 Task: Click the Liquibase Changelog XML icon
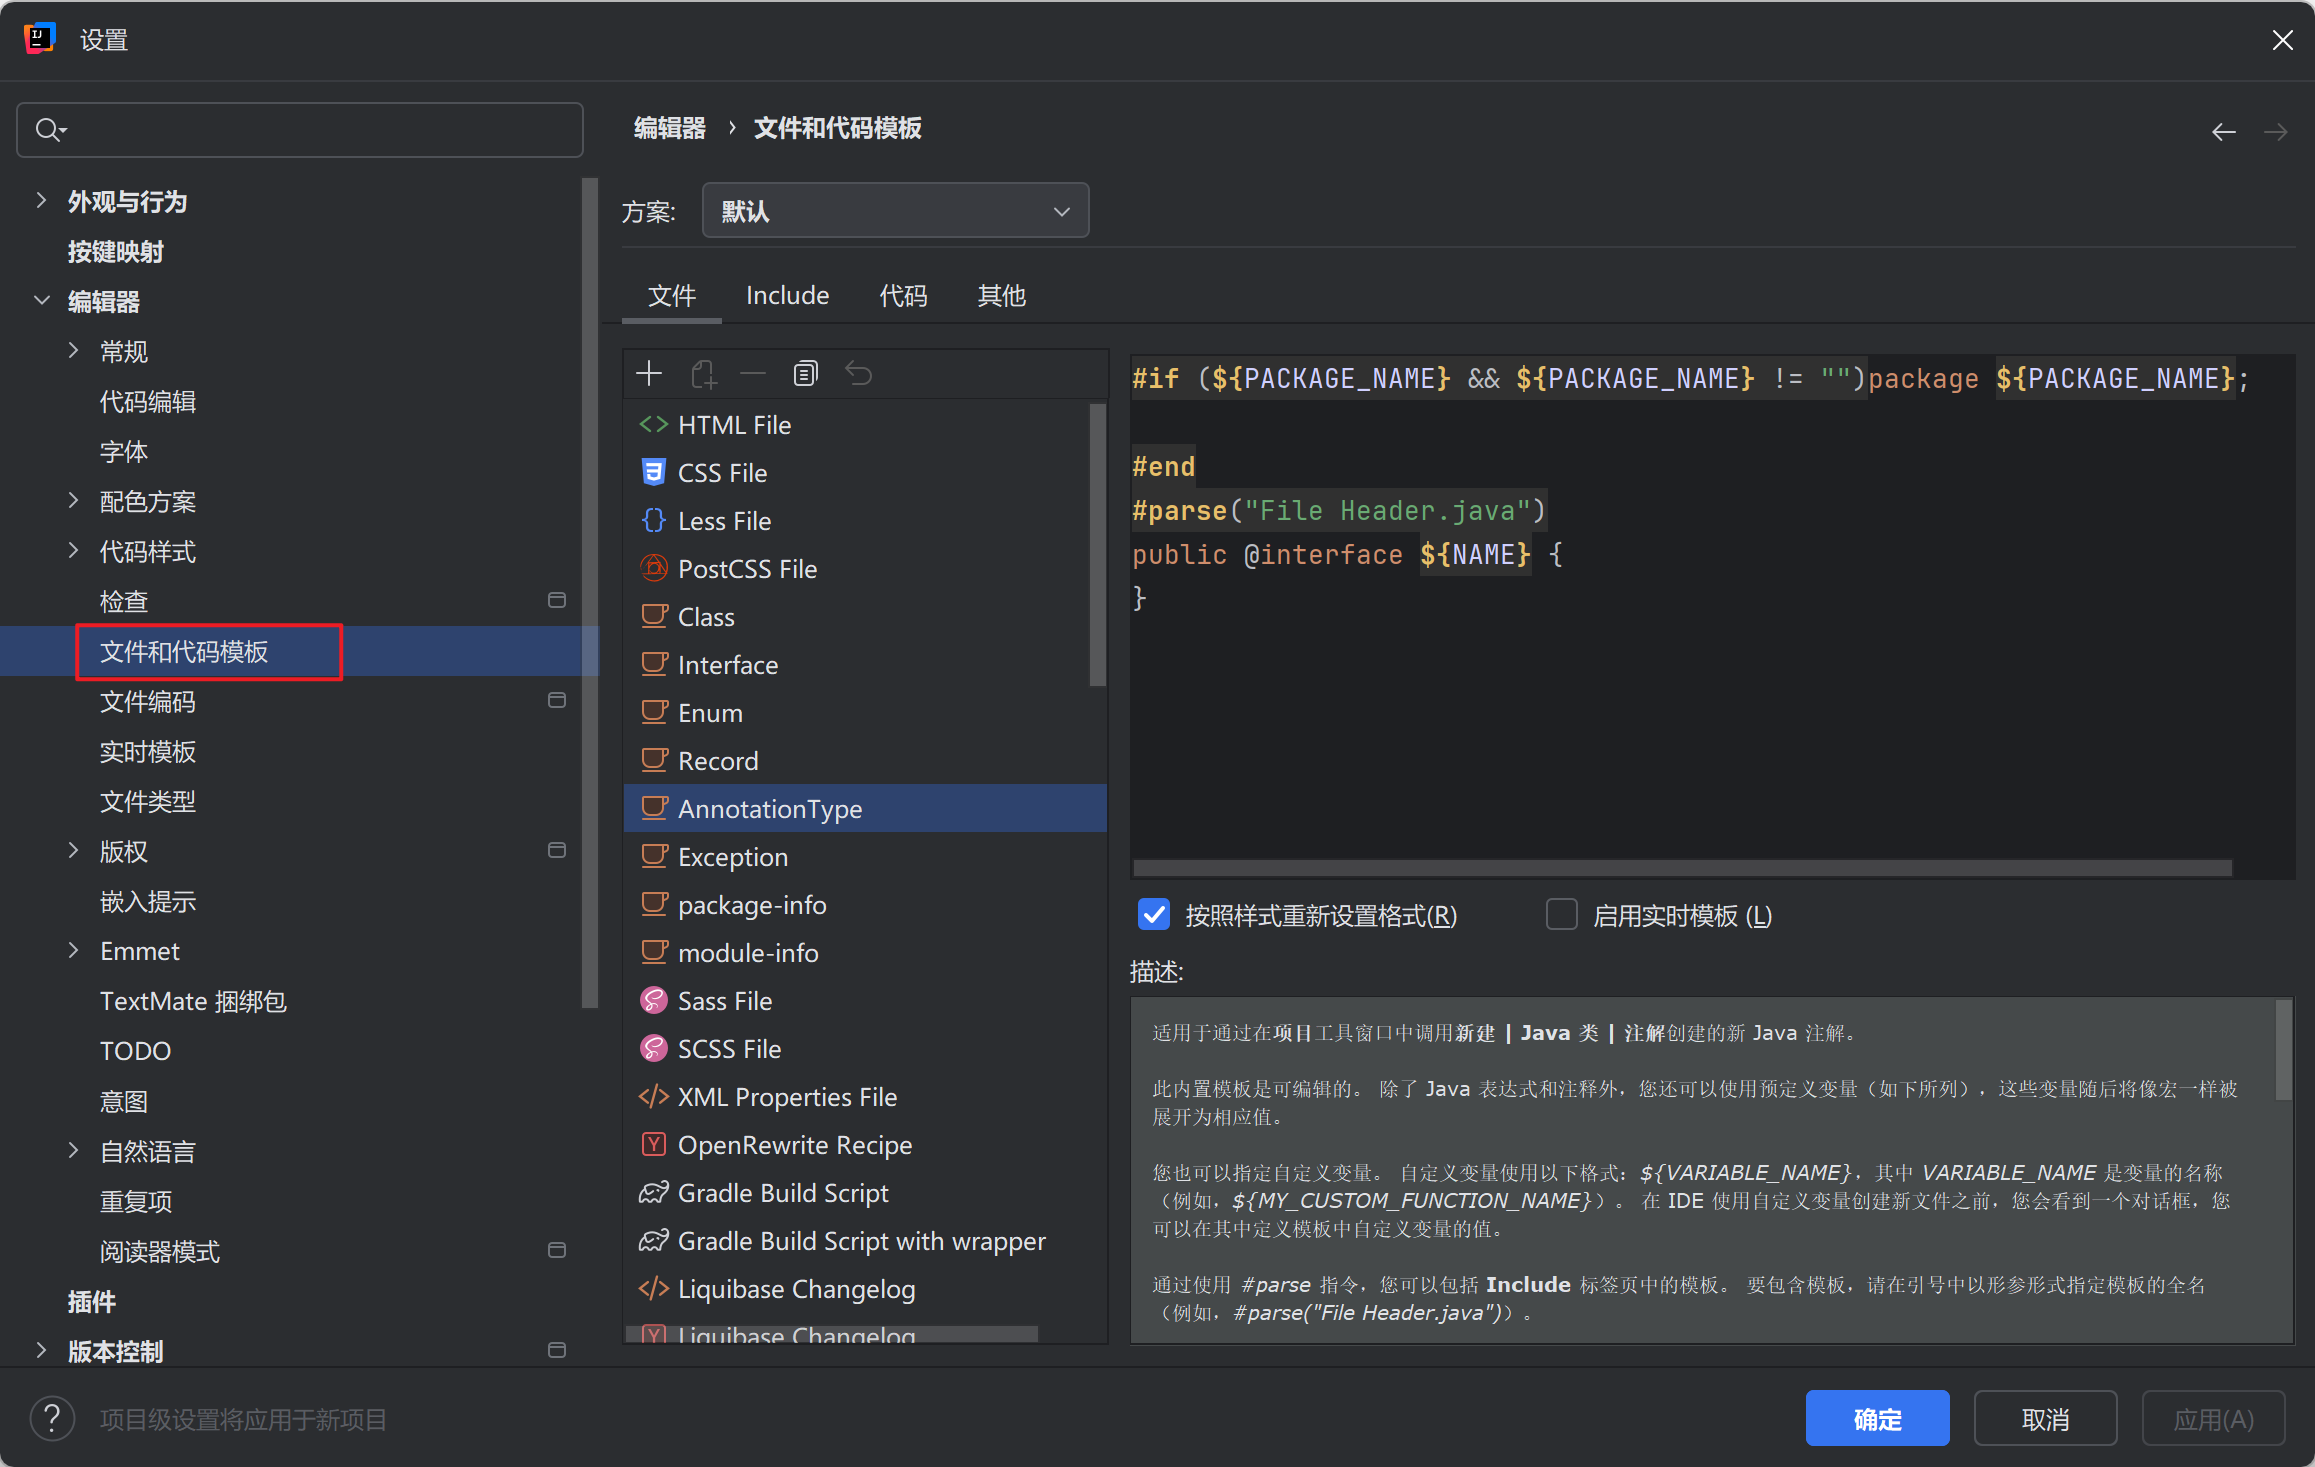[653, 1288]
